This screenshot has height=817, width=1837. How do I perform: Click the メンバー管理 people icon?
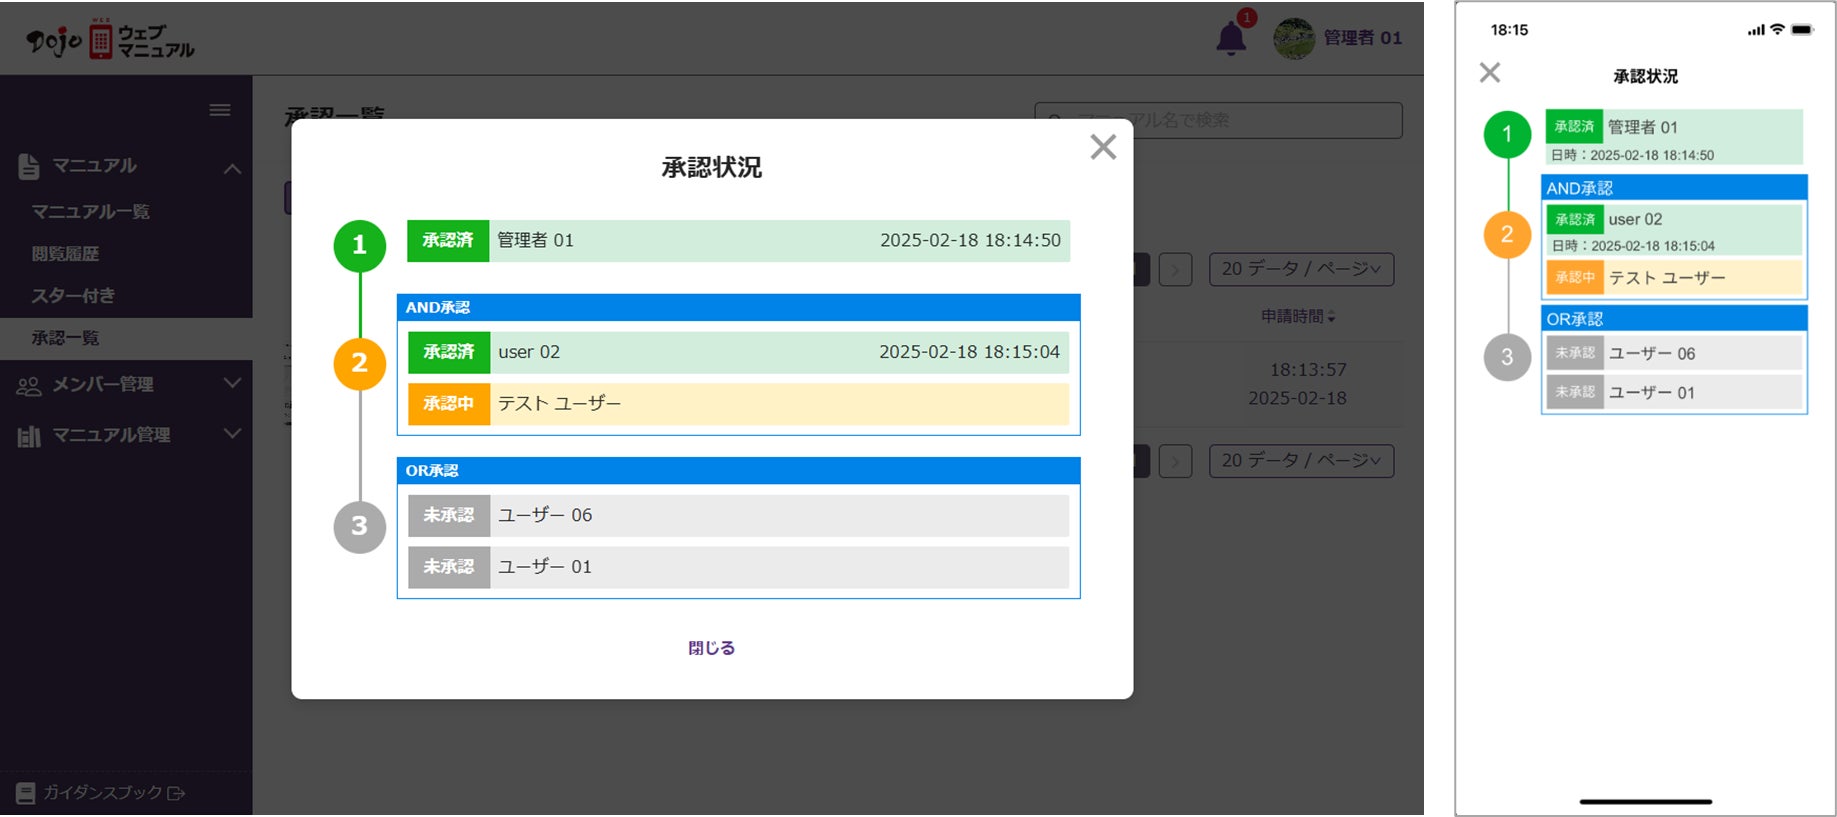click(x=29, y=385)
